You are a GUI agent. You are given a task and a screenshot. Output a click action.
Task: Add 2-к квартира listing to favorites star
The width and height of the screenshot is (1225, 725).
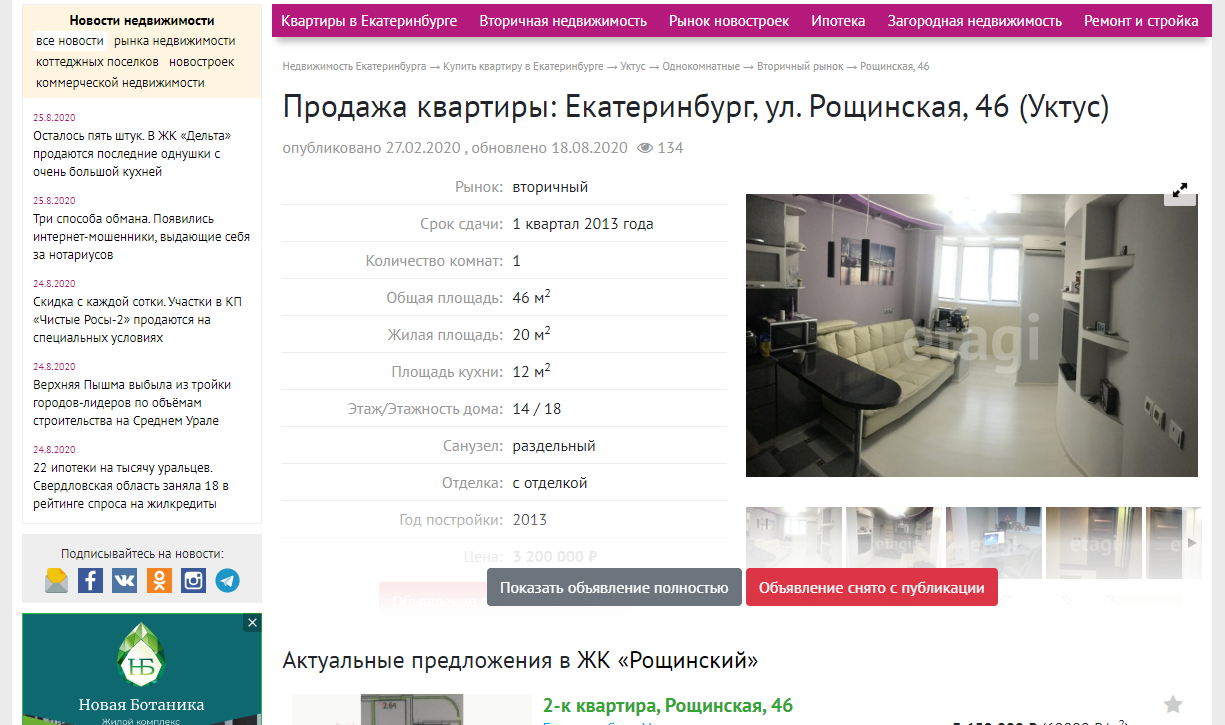point(1173,705)
